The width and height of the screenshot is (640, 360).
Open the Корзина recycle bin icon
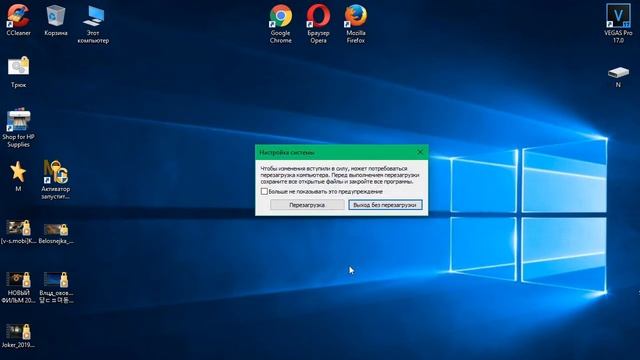click(x=56, y=20)
